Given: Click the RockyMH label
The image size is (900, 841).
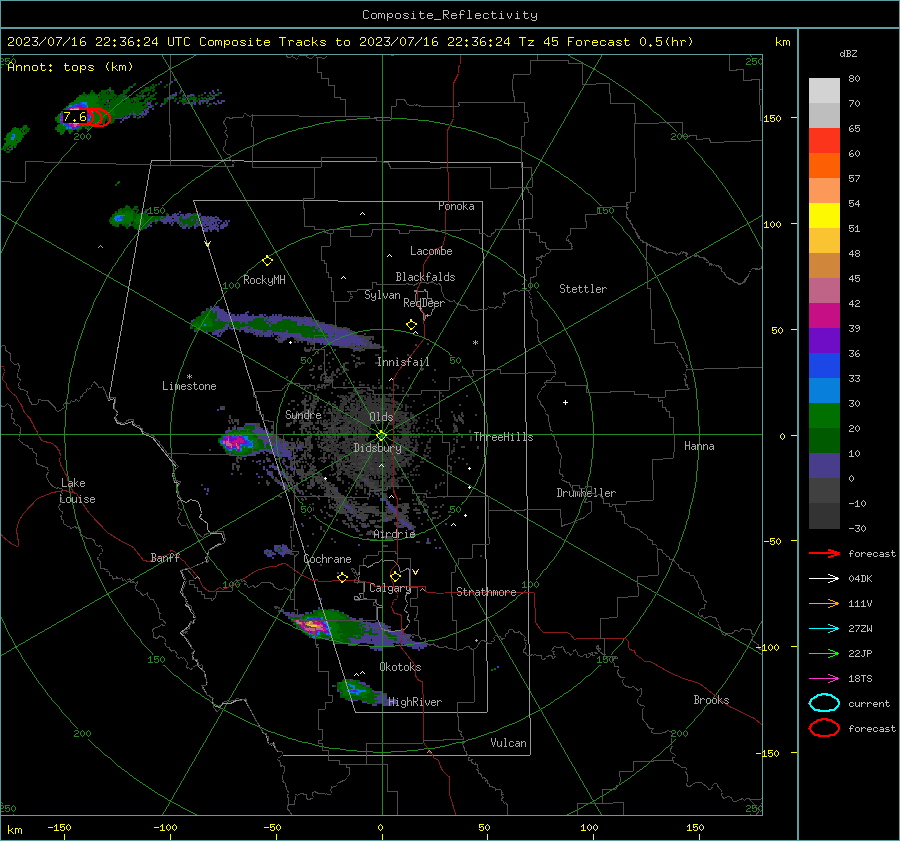Looking at the screenshot, I should (x=264, y=280).
